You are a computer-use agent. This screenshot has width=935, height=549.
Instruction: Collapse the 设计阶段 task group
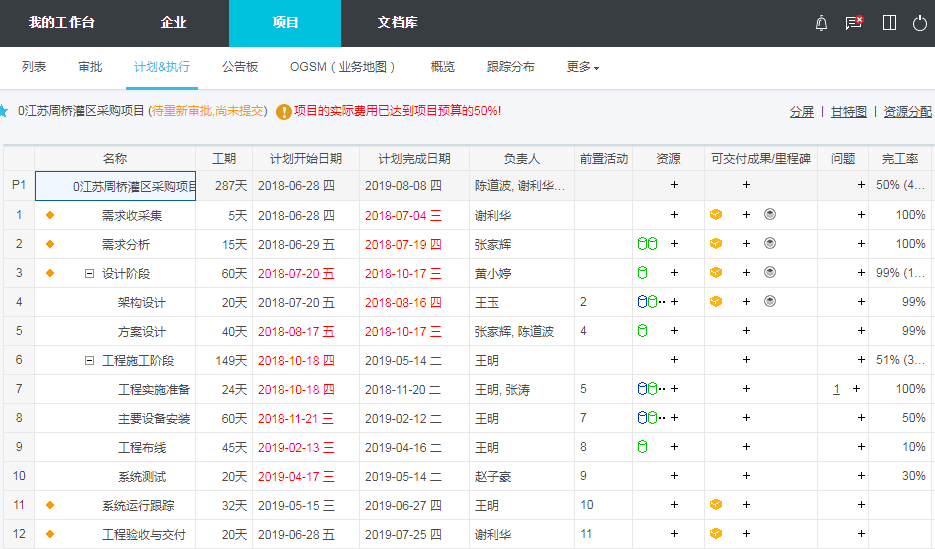click(89, 273)
